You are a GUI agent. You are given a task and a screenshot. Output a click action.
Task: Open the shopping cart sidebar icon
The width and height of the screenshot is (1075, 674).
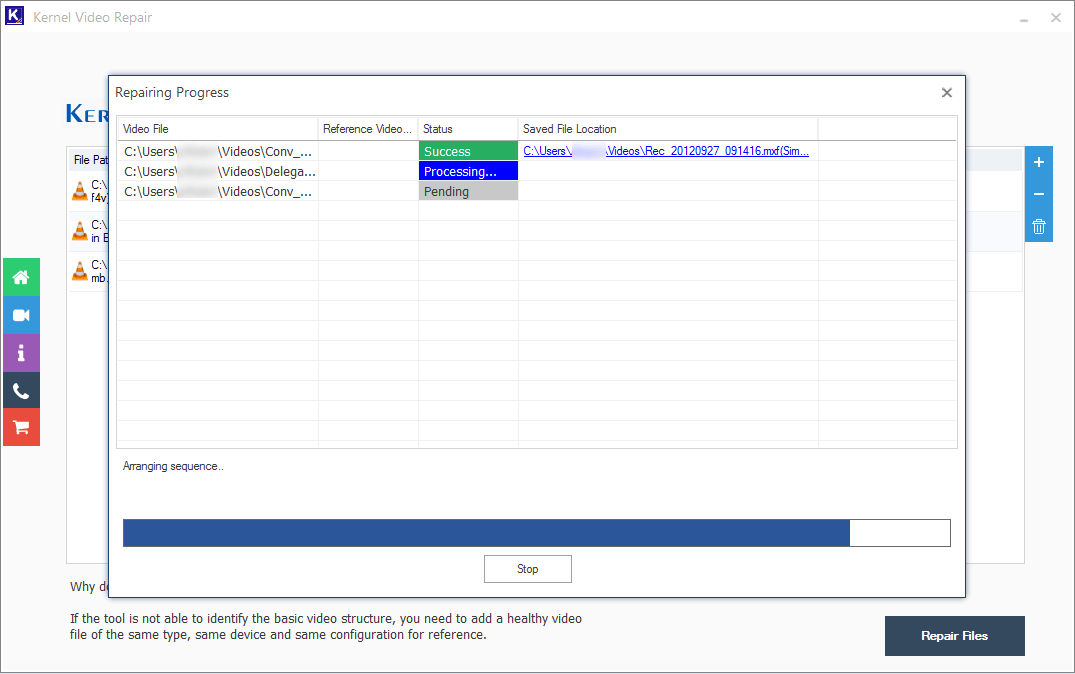tap(21, 427)
